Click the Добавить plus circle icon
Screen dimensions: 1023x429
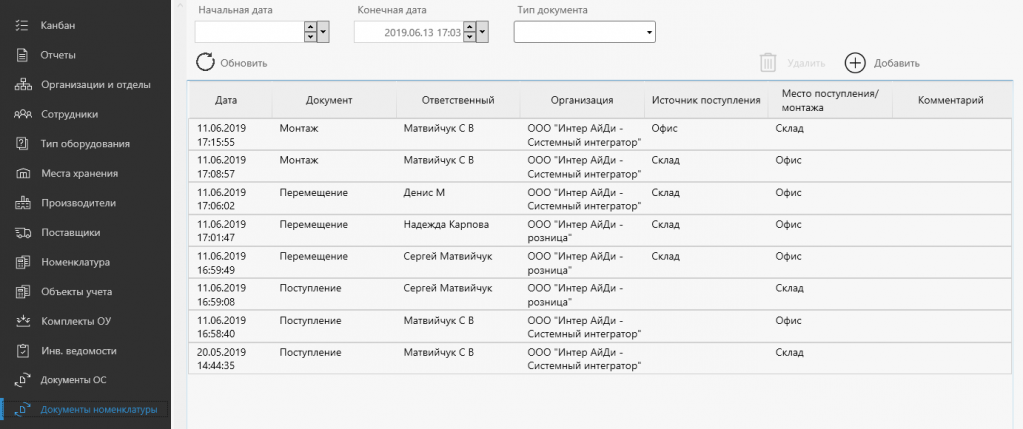855,63
